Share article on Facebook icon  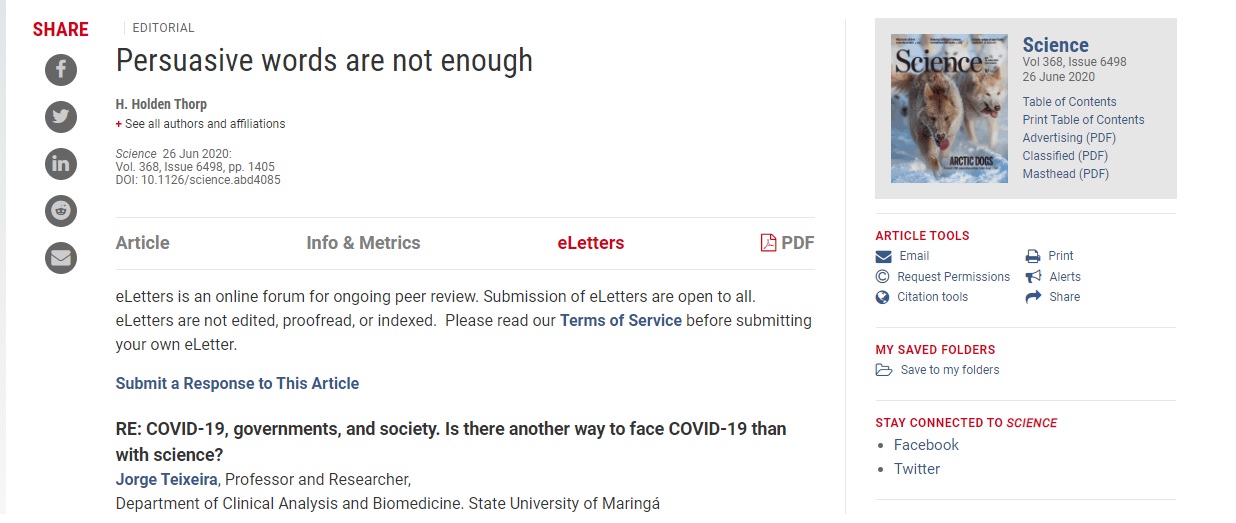click(x=61, y=69)
